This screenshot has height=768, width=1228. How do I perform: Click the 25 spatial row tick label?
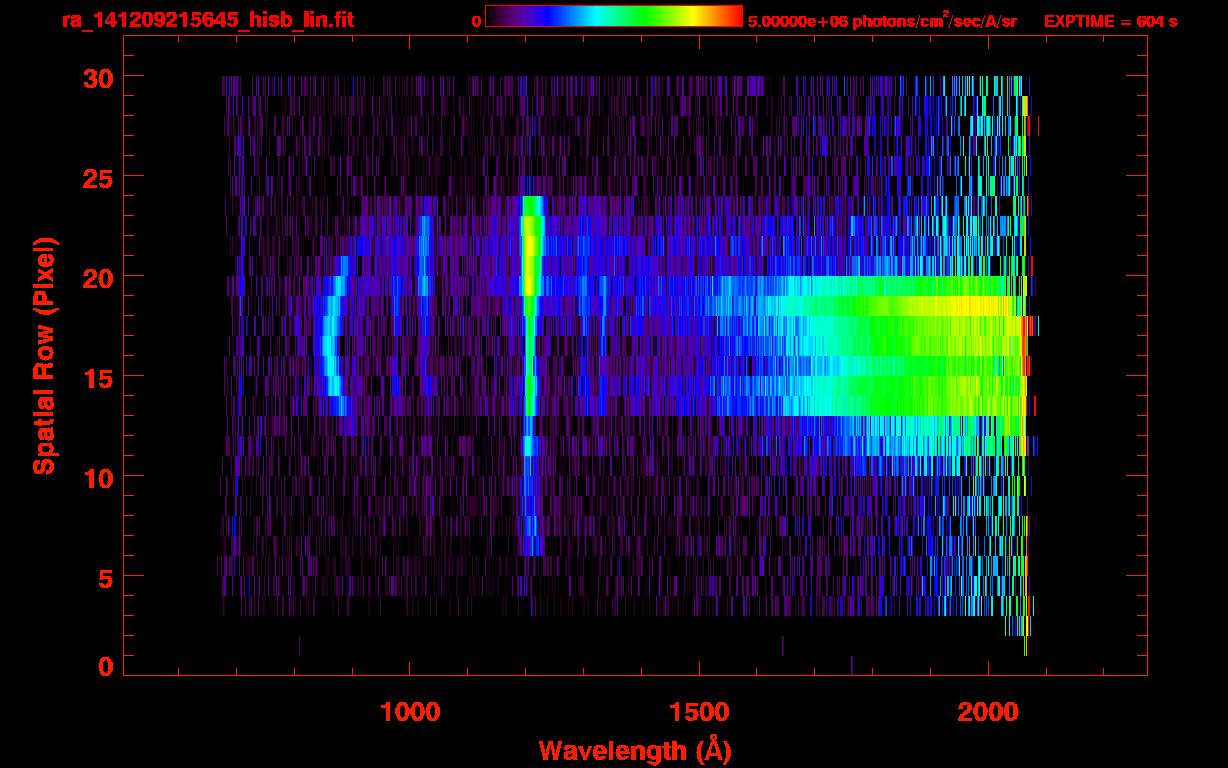(x=96, y=177)
